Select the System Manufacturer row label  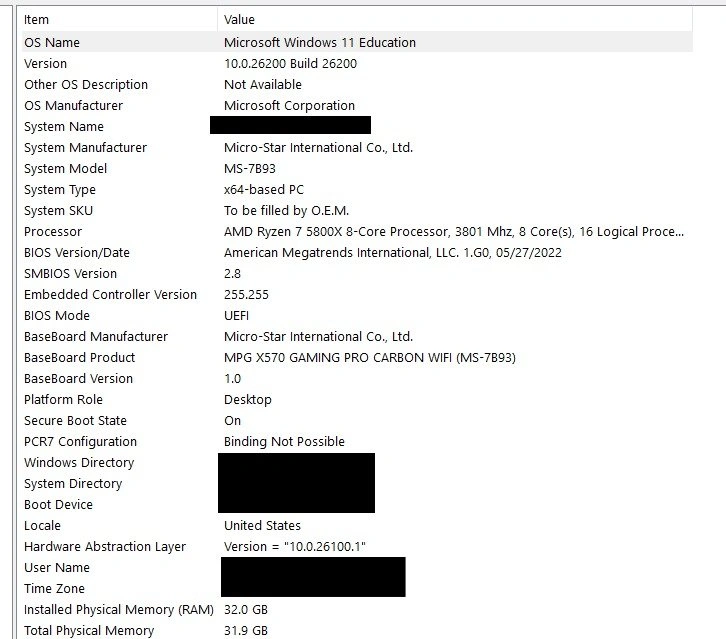(86, 148)
